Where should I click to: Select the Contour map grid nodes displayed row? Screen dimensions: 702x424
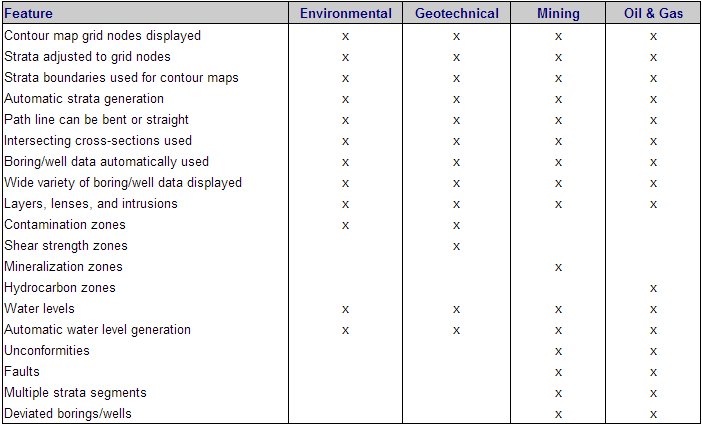351,35
